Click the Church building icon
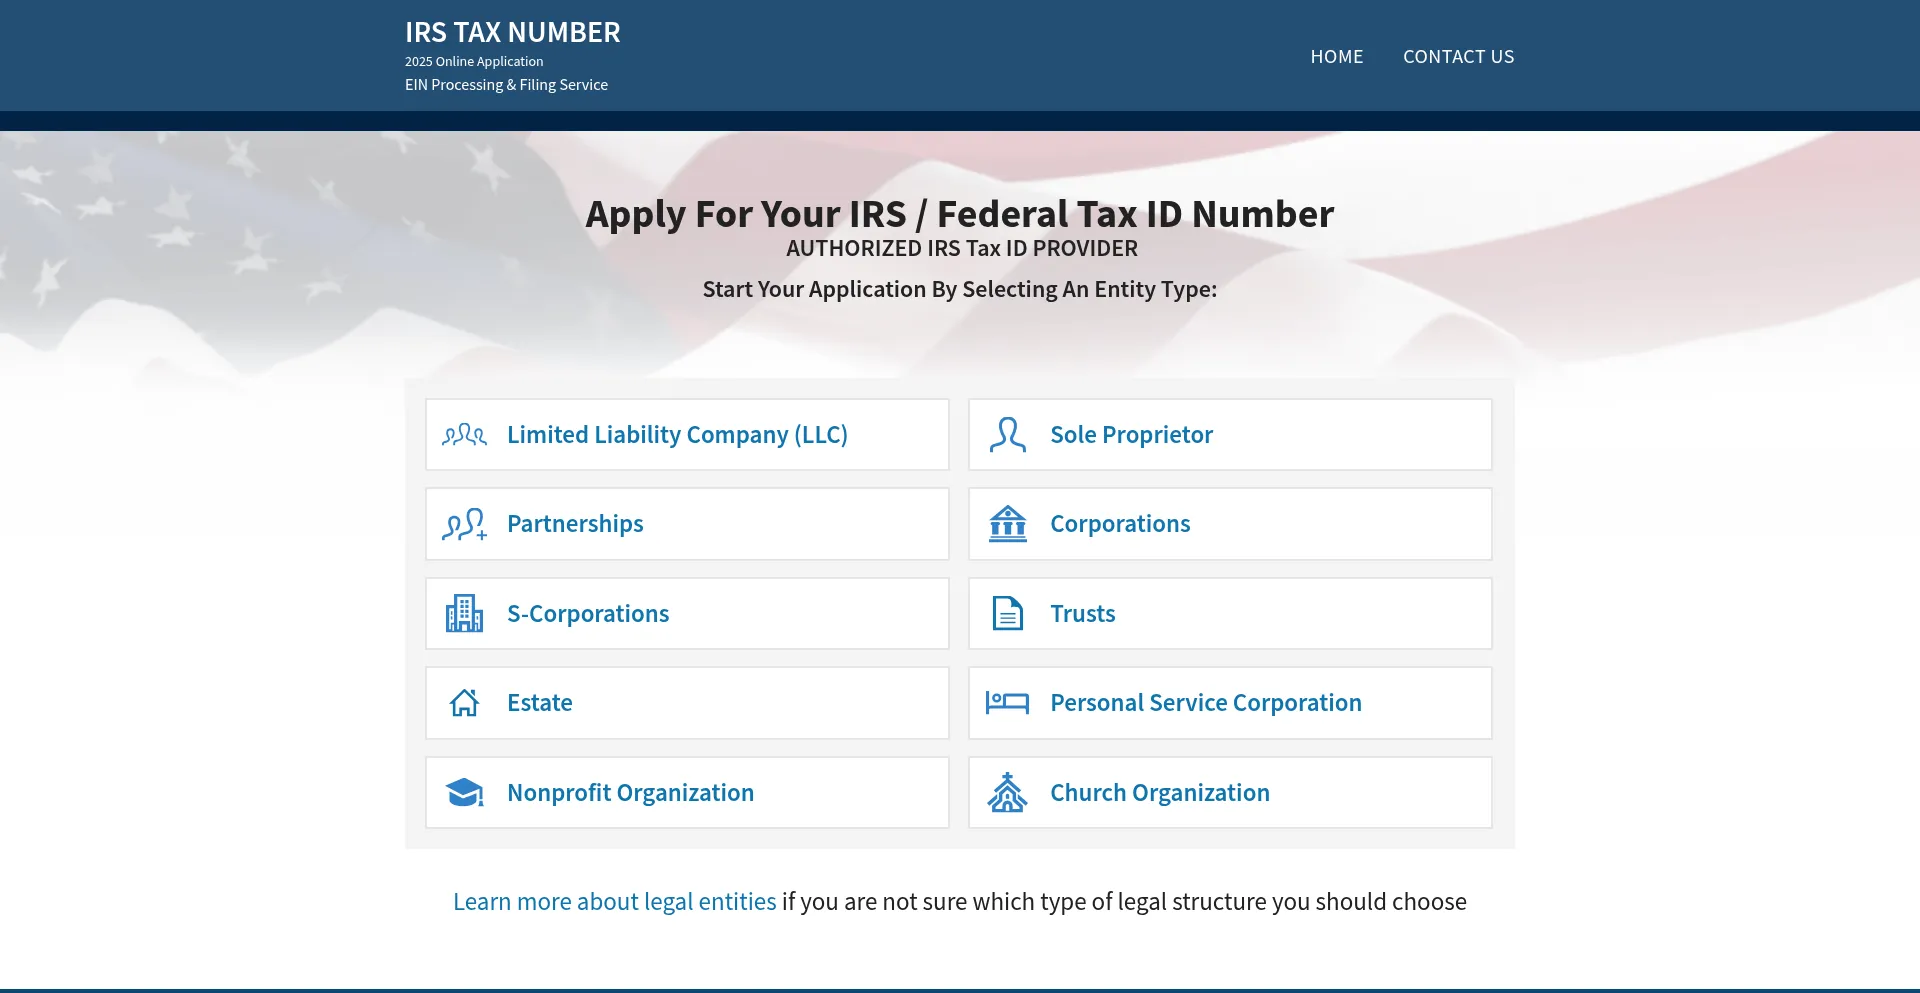Image resolution: width=1920 pixels, height=993 pixels. [1007, 793]
